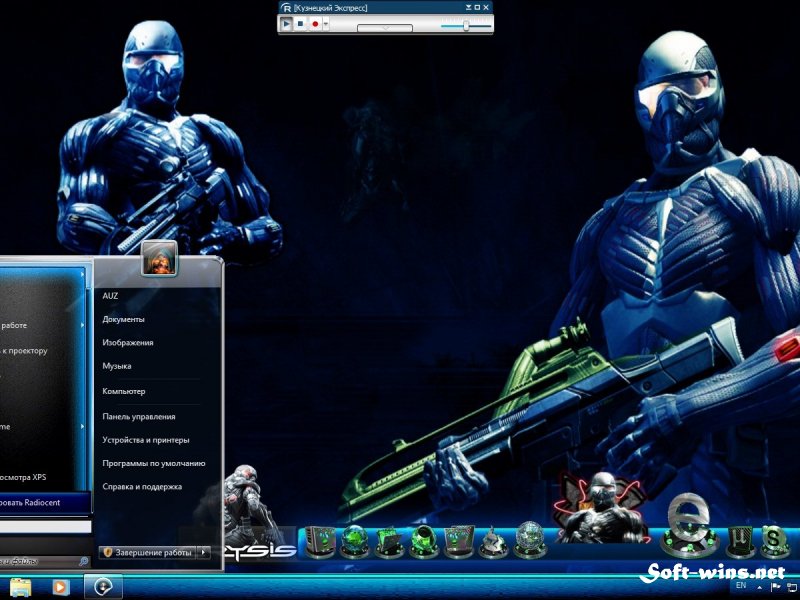Open Справка и поддержка
Viewport: 800px width, 600px height.
point(142,487)
